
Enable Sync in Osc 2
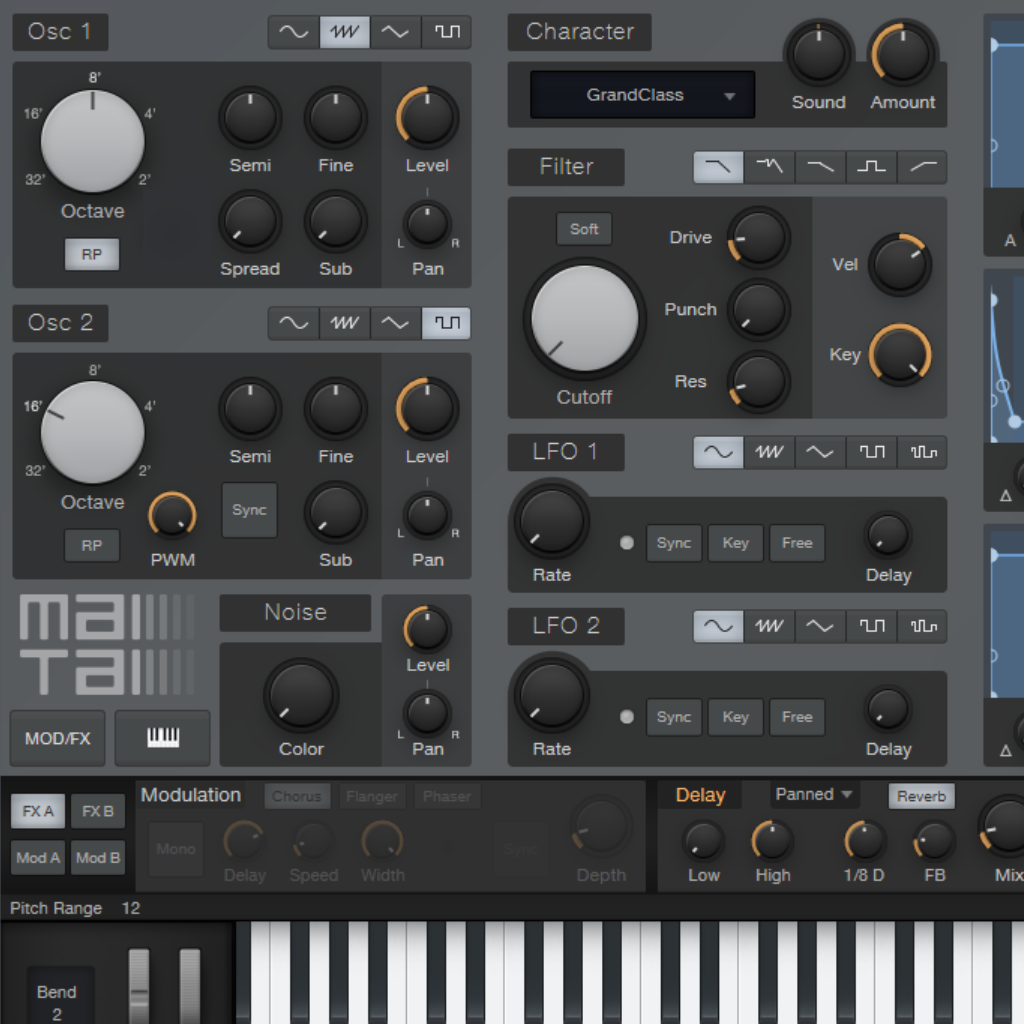point(249,510)
